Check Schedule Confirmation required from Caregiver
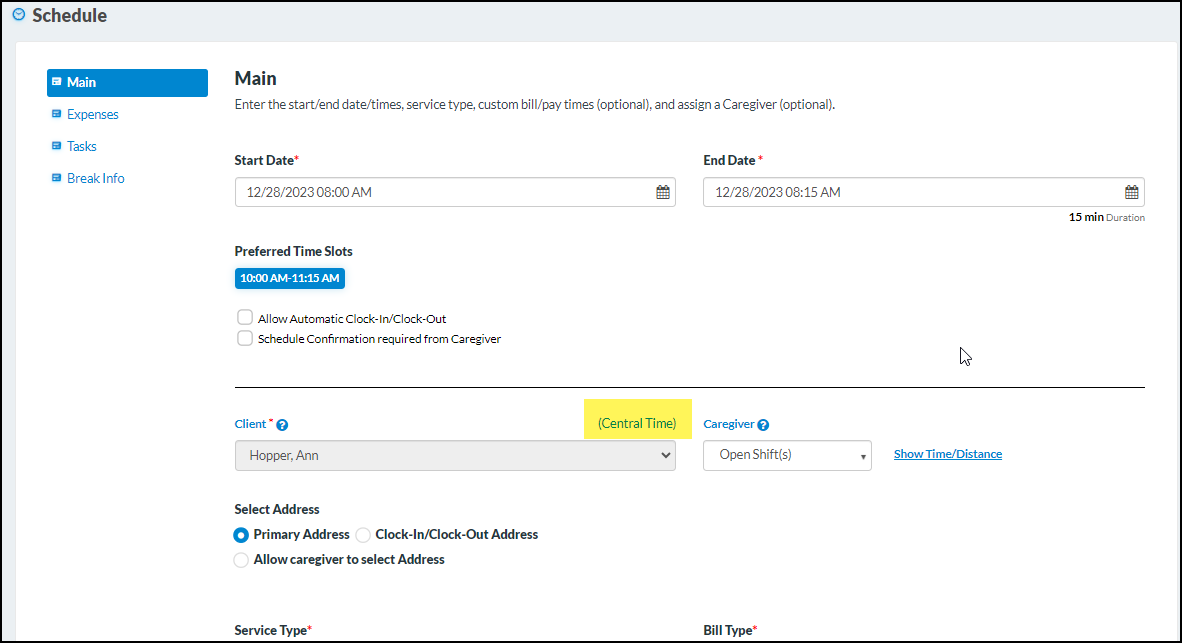This screenshot has width=1182, height=643. click(244, 337)
